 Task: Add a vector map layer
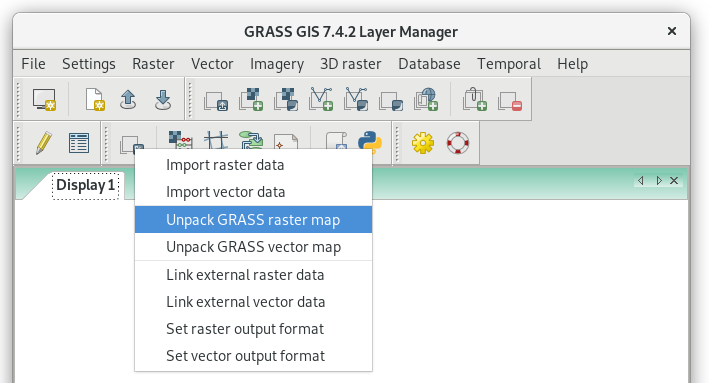321,99
